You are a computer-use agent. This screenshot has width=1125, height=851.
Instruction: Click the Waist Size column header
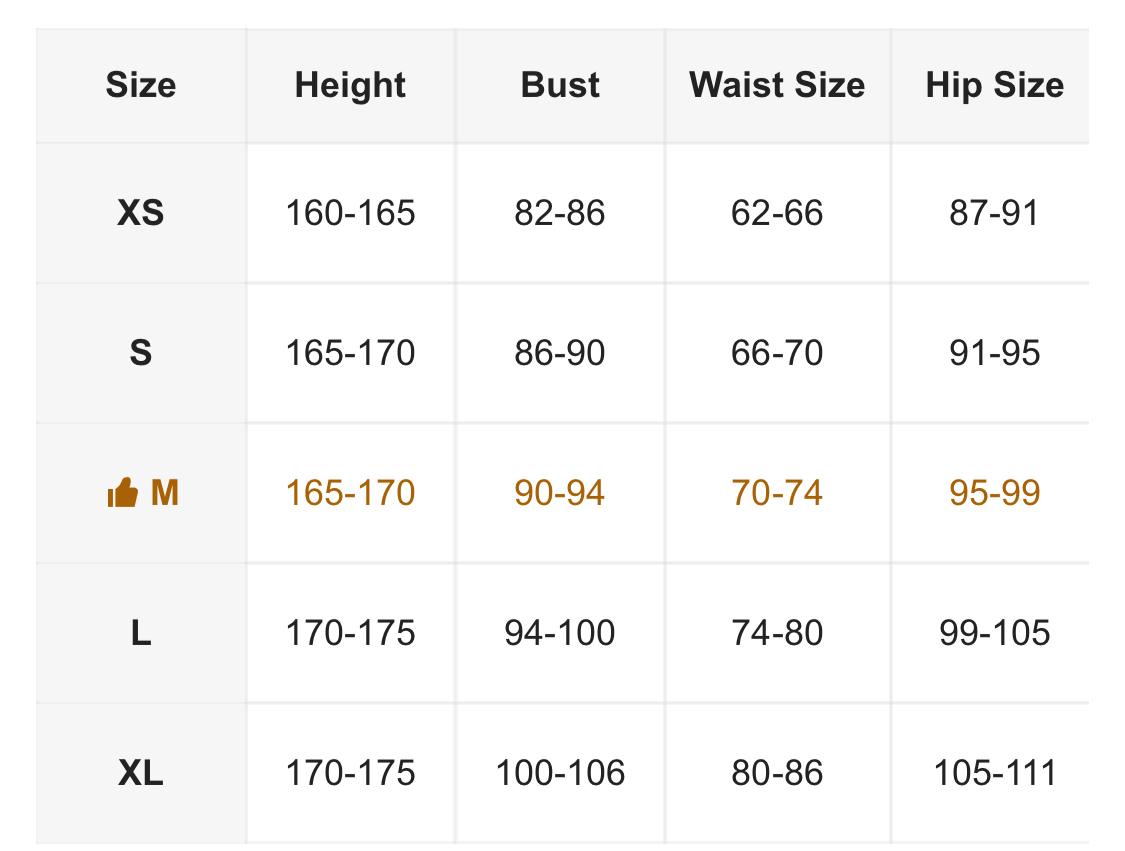click(x=777, y=85)
